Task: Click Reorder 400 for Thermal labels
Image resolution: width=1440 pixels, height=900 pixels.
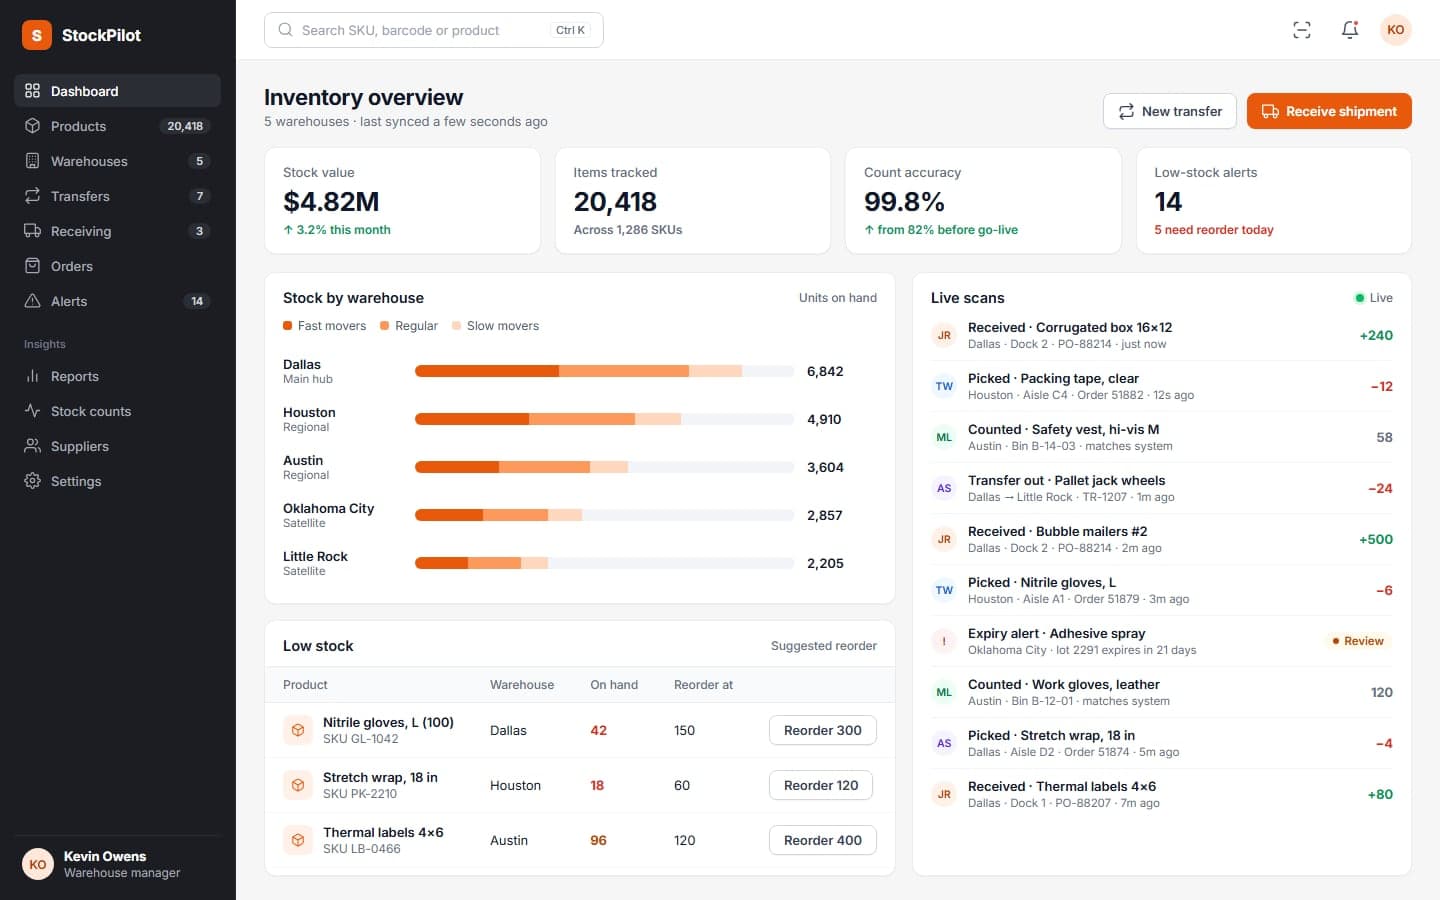Action: coord(823,840)
